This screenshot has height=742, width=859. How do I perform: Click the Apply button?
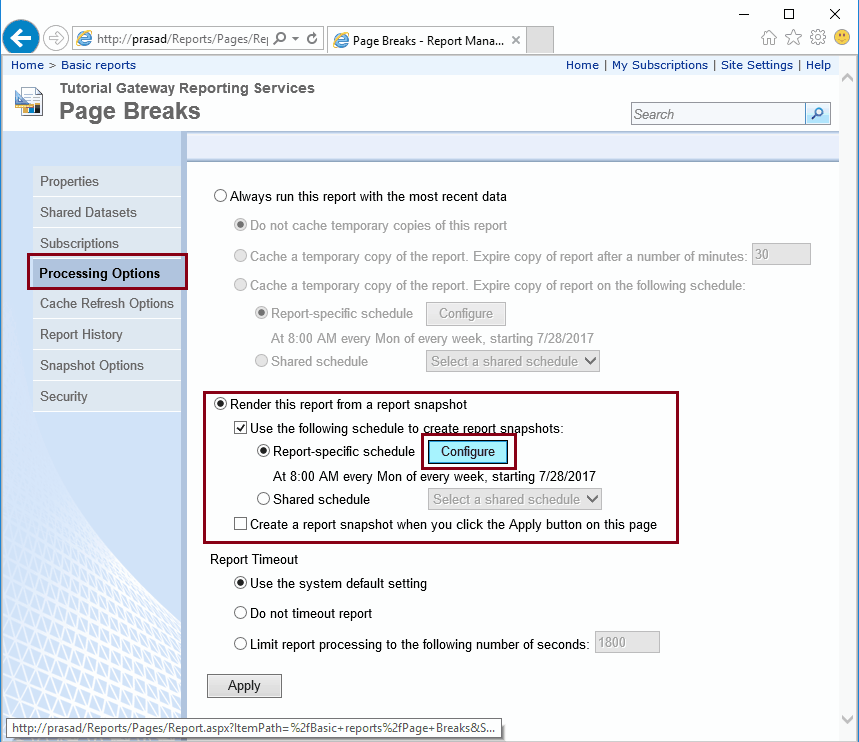[x=244, y=685]
